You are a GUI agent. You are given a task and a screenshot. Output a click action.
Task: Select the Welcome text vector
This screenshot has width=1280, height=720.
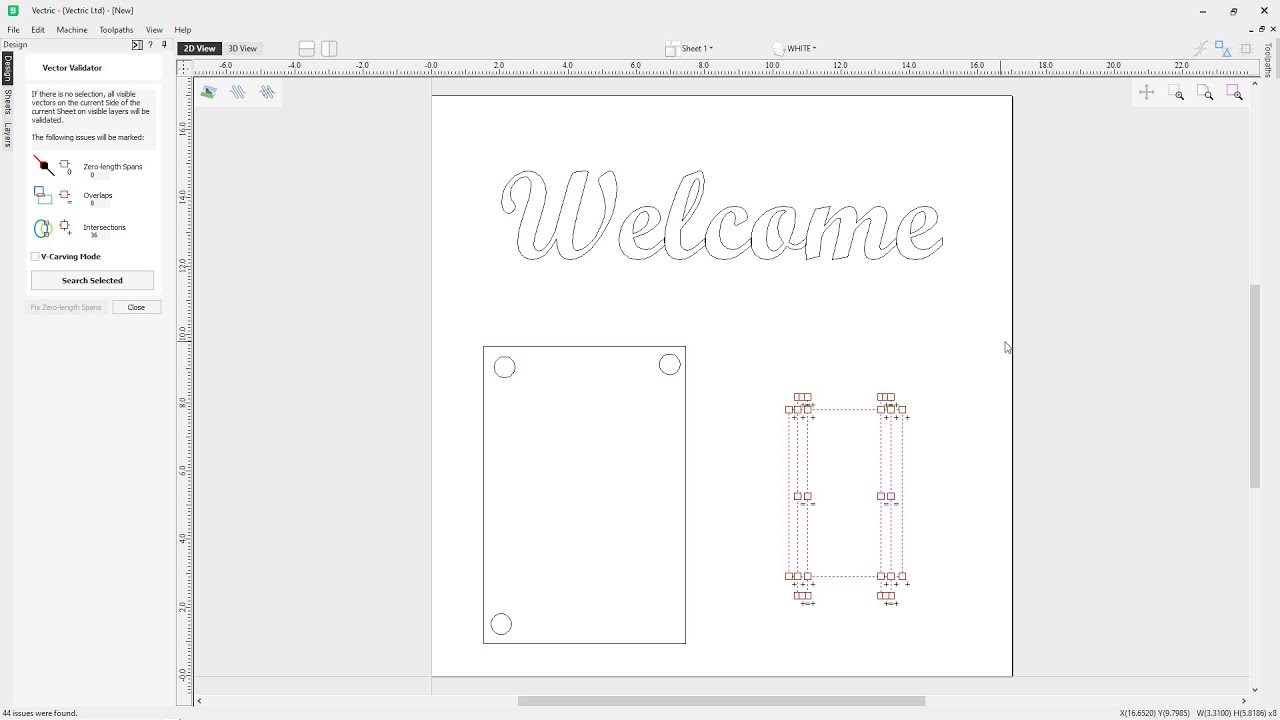click(722, 215)
